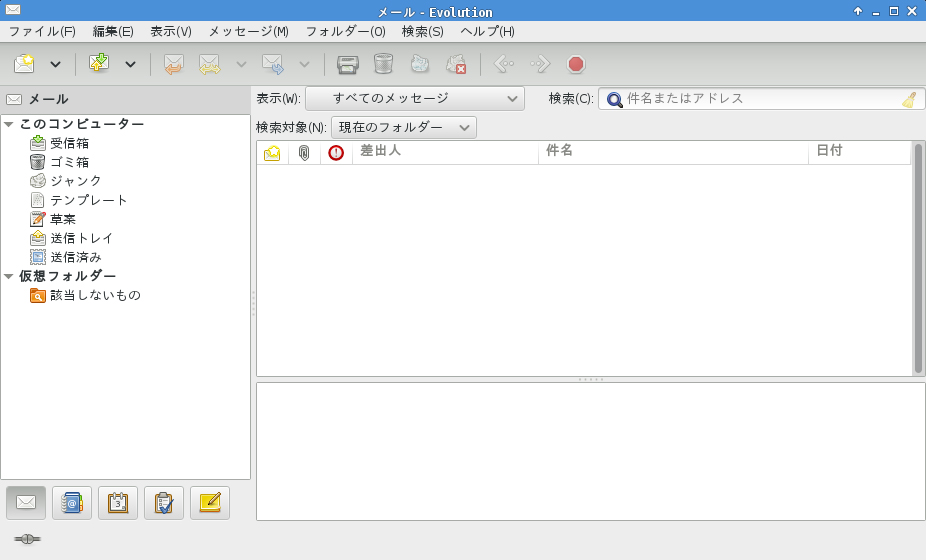Sort by the 差出人 column header

pos(444,152)
